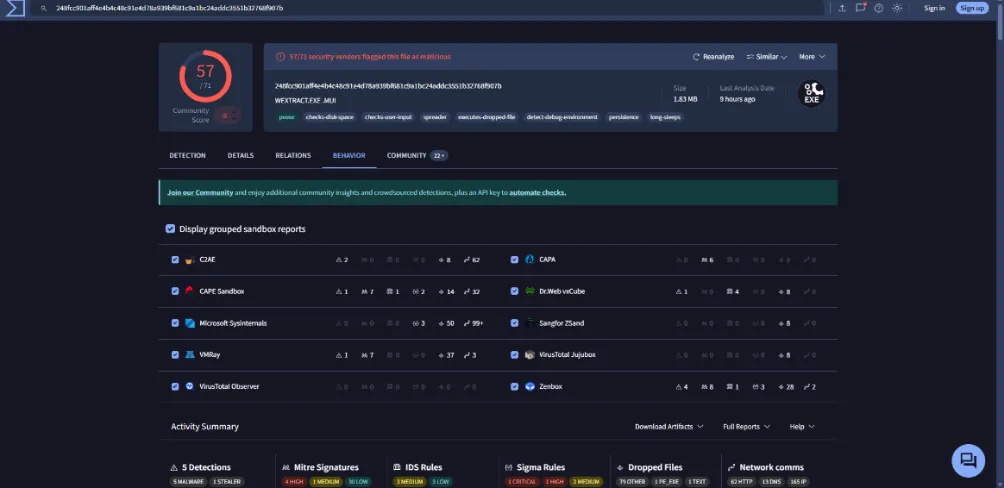Toggle Display grouped sandbox reports checkbox

(170, 229)
